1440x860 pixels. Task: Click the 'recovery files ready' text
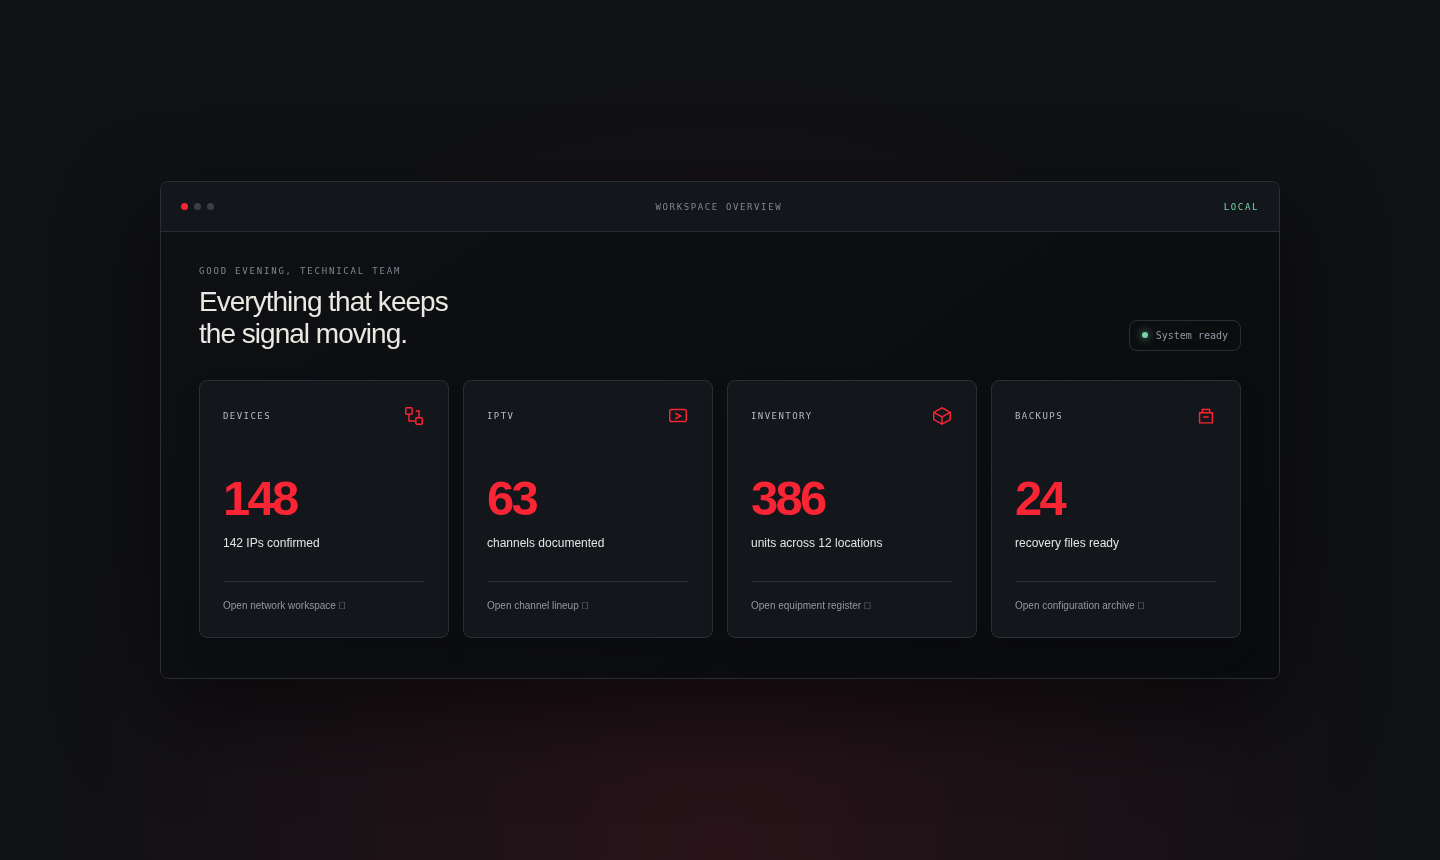pos(1067,543)
